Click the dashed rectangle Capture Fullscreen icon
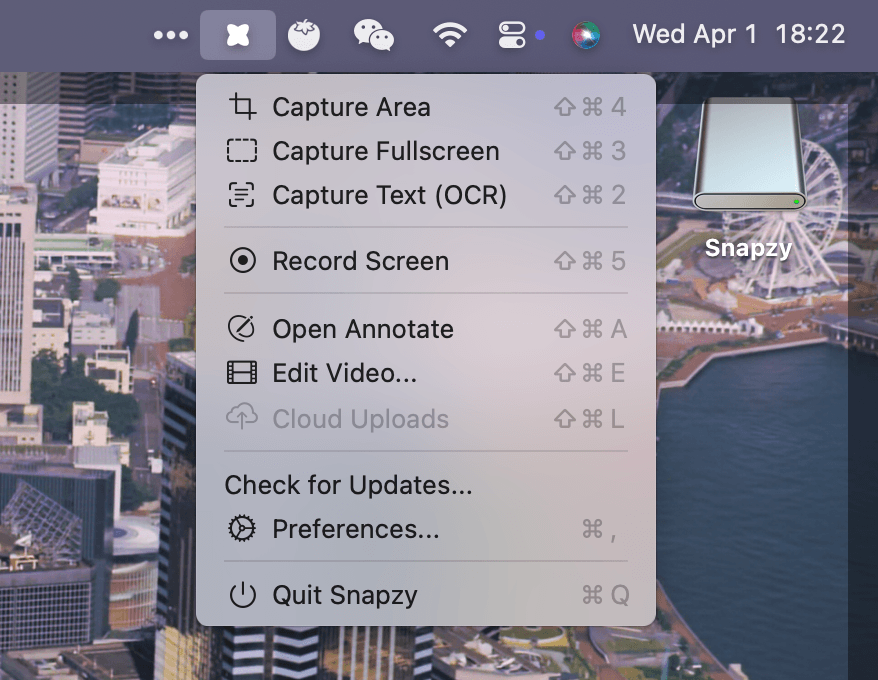878x680 pixels. (x=242, y=151)
